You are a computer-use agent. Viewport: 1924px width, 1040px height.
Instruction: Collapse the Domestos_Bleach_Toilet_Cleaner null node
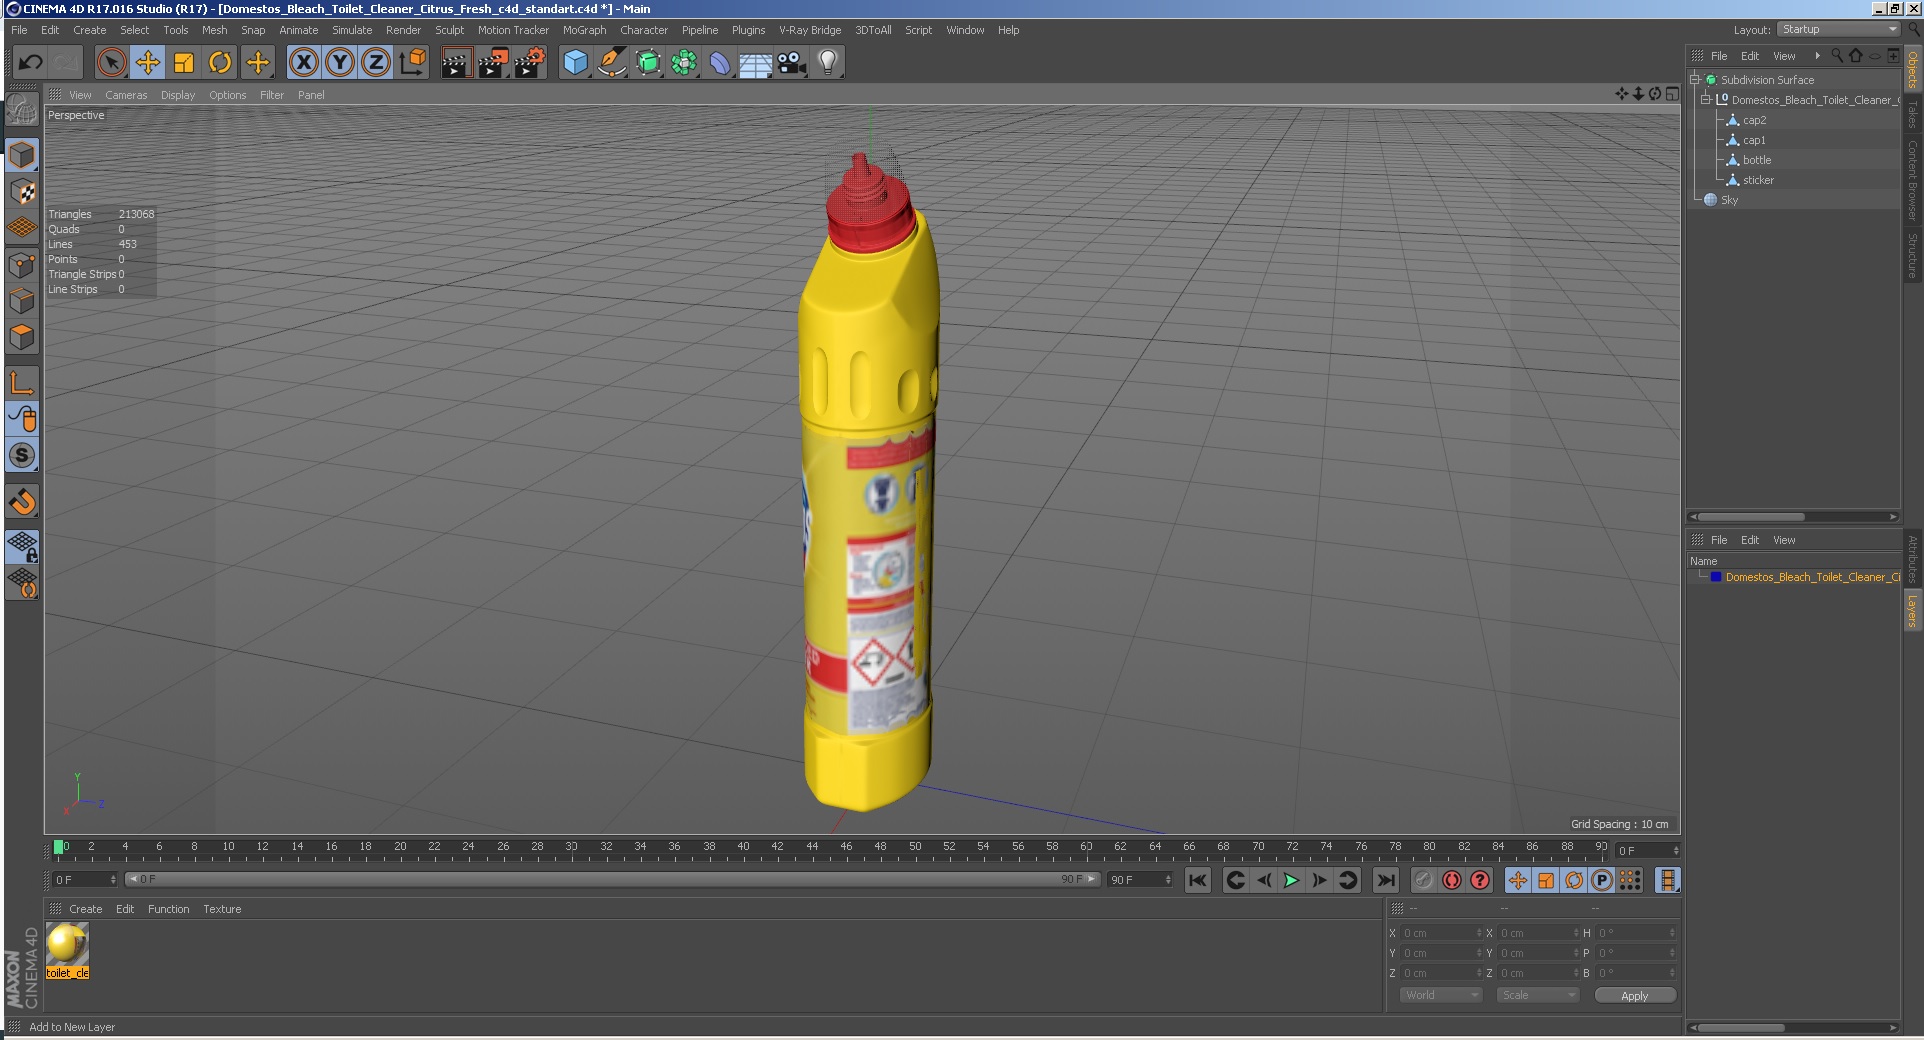1706,100
